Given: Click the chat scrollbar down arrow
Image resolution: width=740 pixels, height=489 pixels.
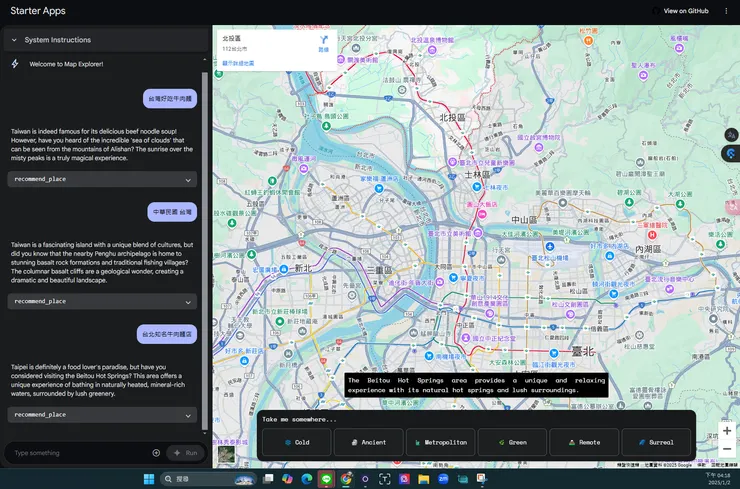Looking at the screenshot, I should pos(204,432).
